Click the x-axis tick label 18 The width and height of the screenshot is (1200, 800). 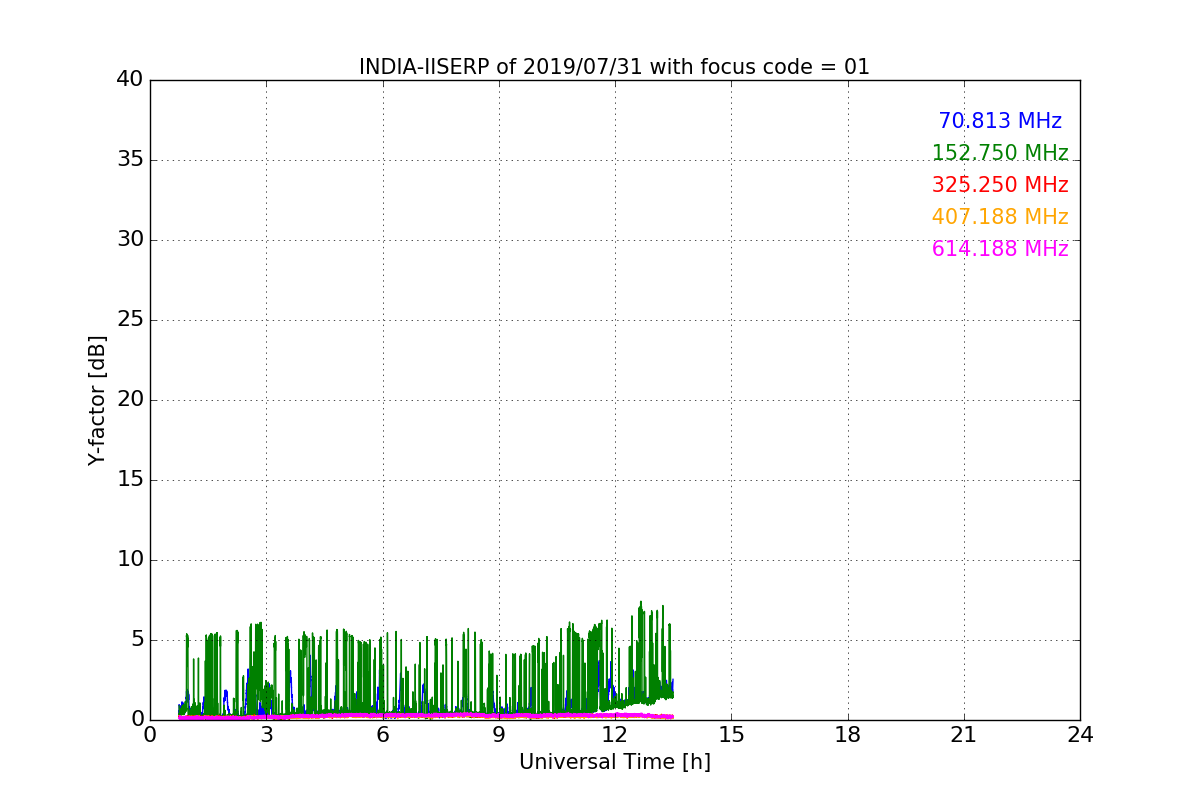(848, 735)
